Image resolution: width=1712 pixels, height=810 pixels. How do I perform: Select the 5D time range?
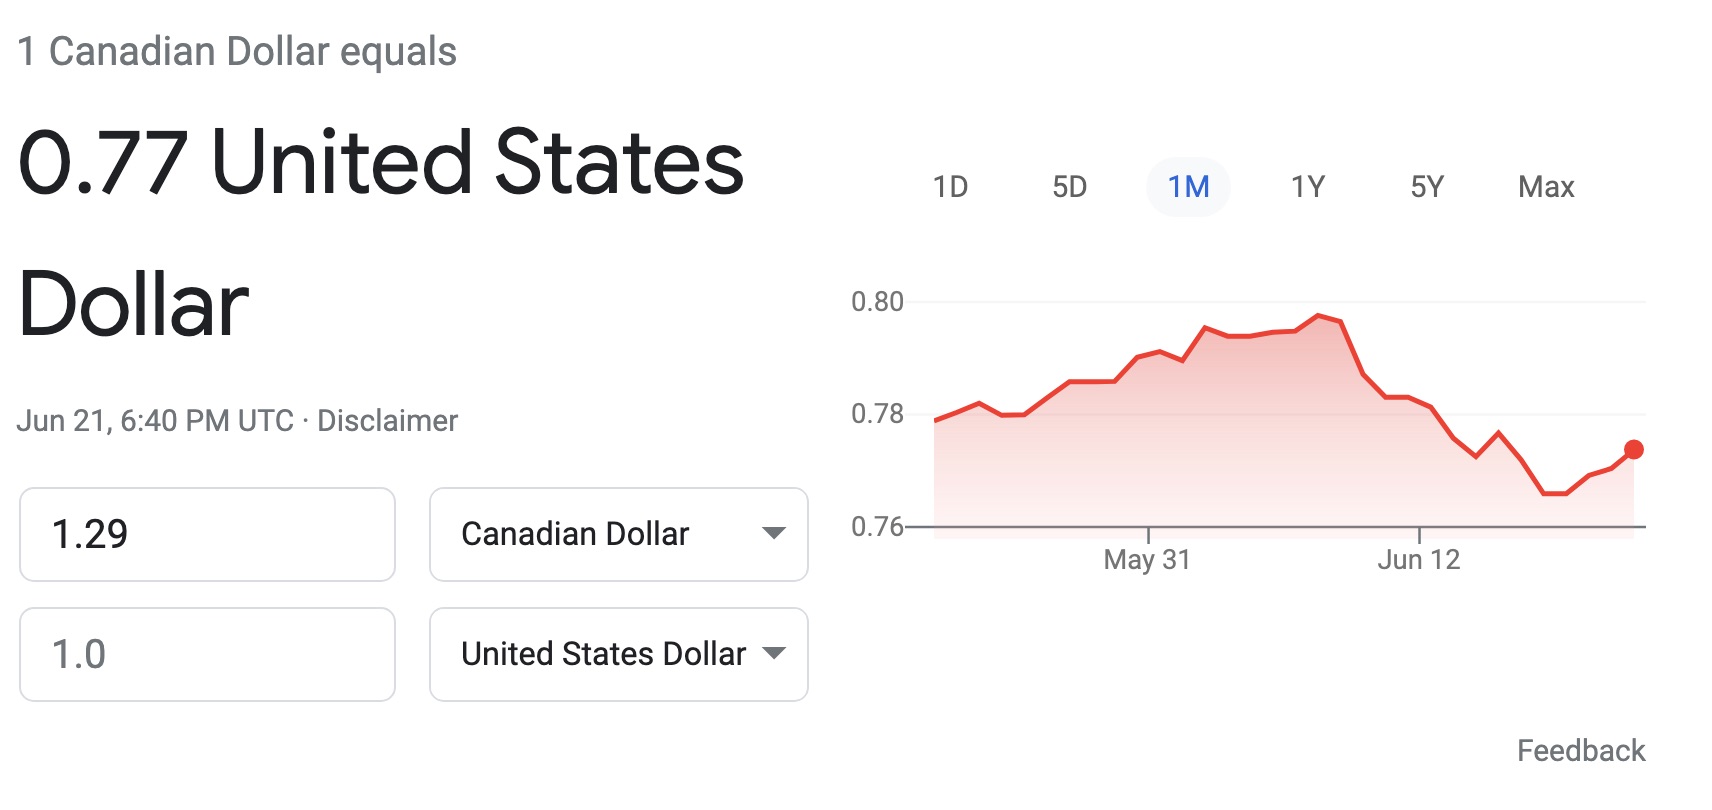pos(1069,186)
